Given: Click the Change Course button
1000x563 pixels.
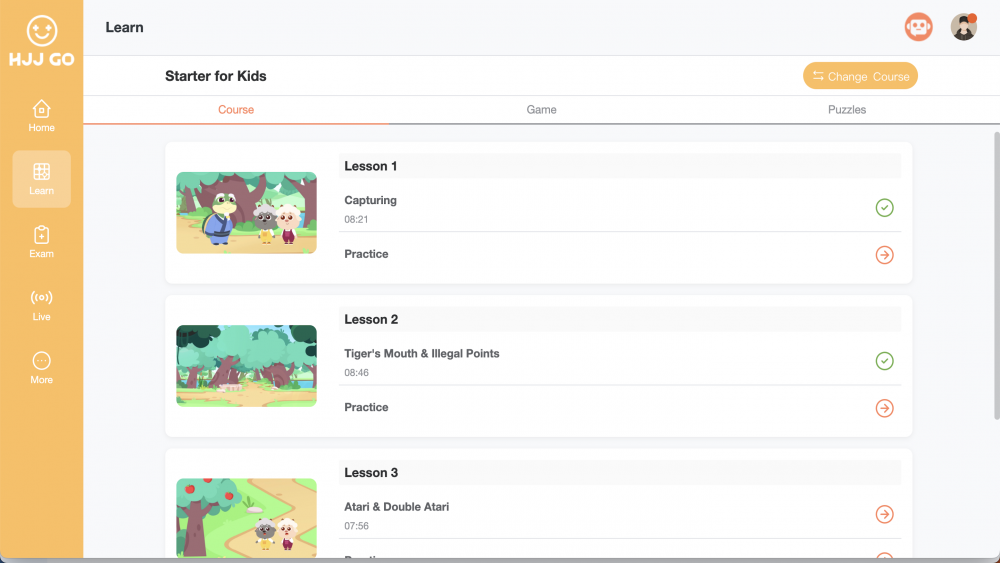Looking at the screenshot, I should pos(860,76).
